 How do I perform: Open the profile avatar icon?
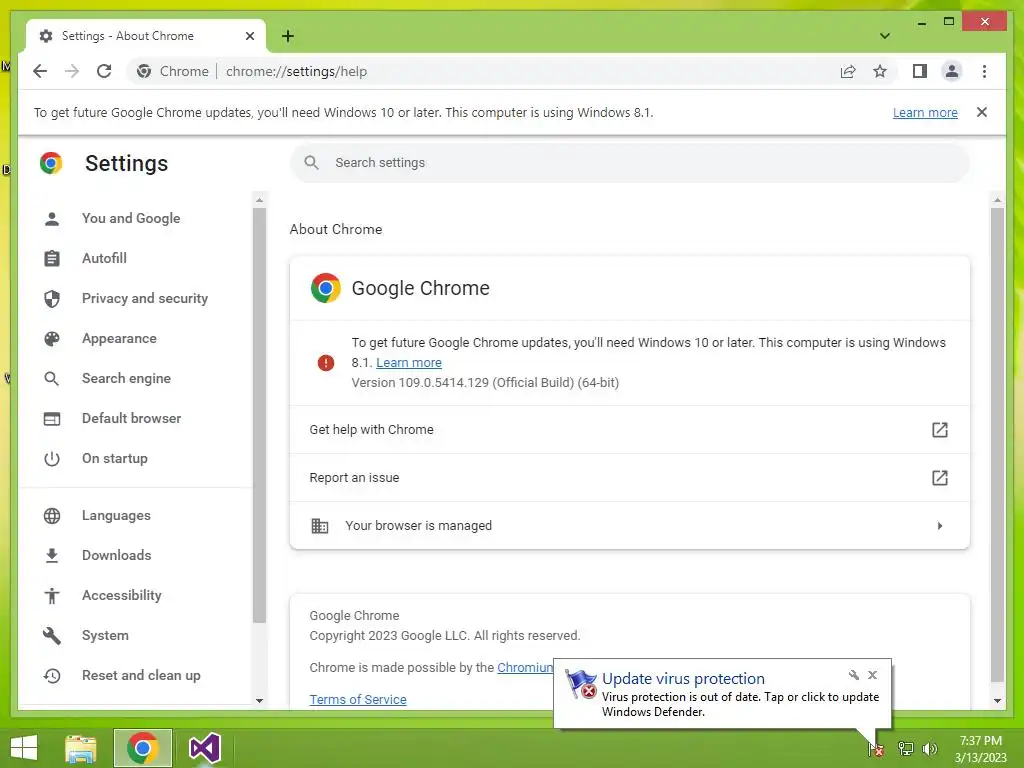coord(952,71)
